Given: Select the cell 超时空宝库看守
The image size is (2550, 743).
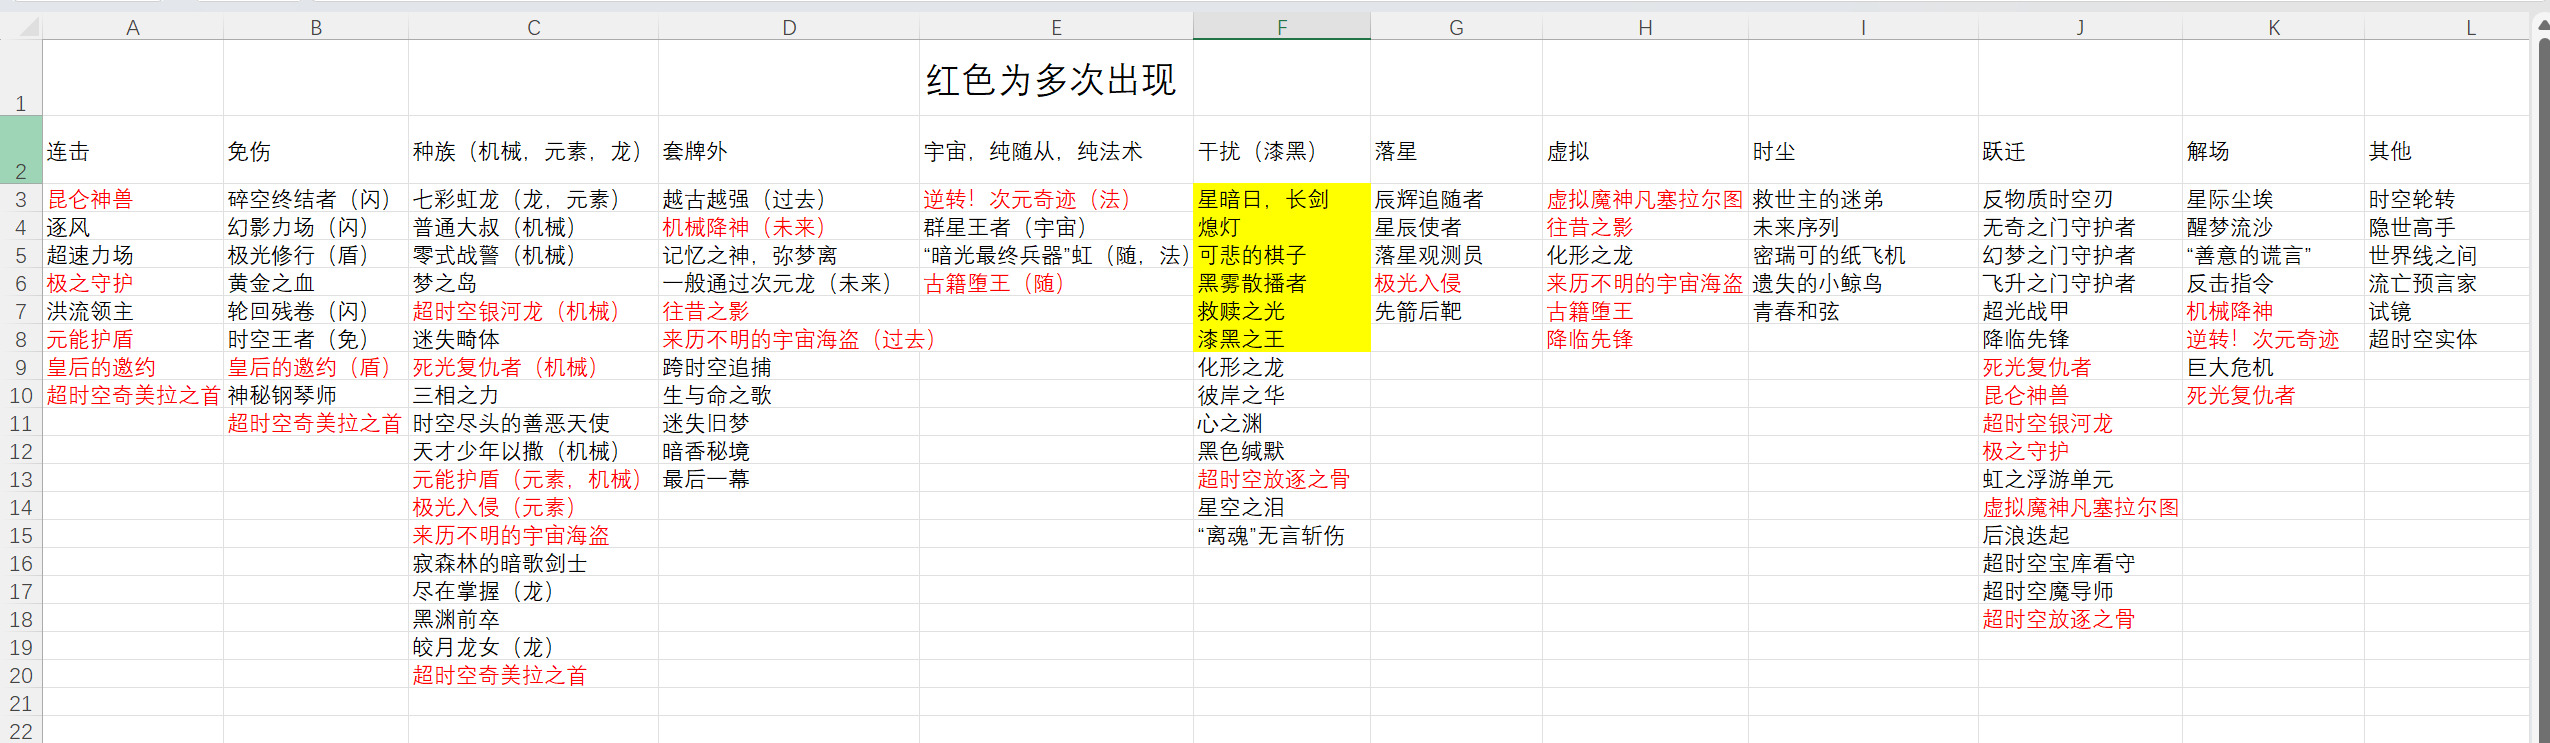Looking at the screenshot, I should point(2079,564).
